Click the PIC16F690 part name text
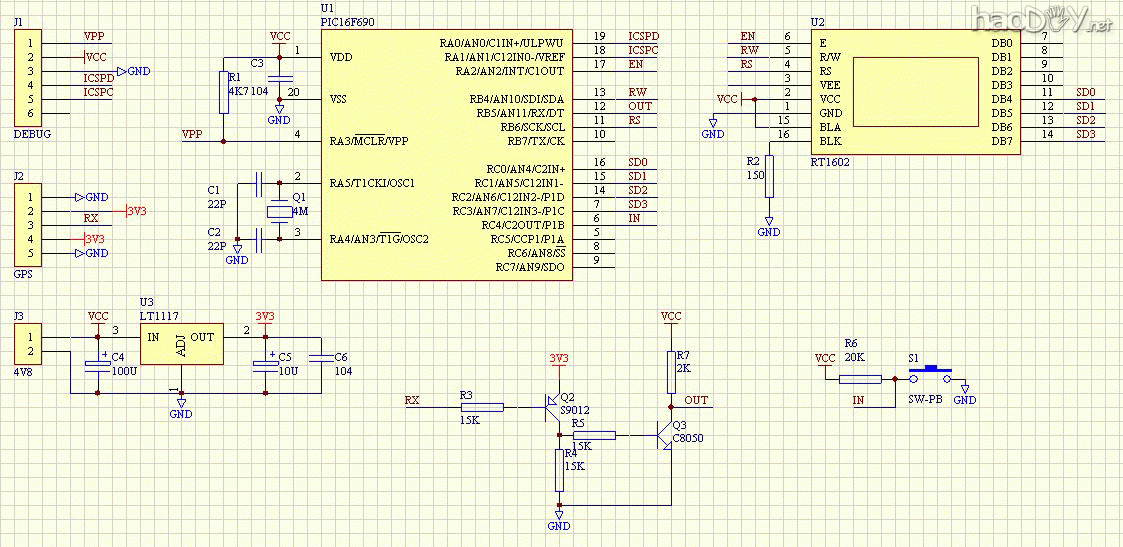 click(349, 21)
